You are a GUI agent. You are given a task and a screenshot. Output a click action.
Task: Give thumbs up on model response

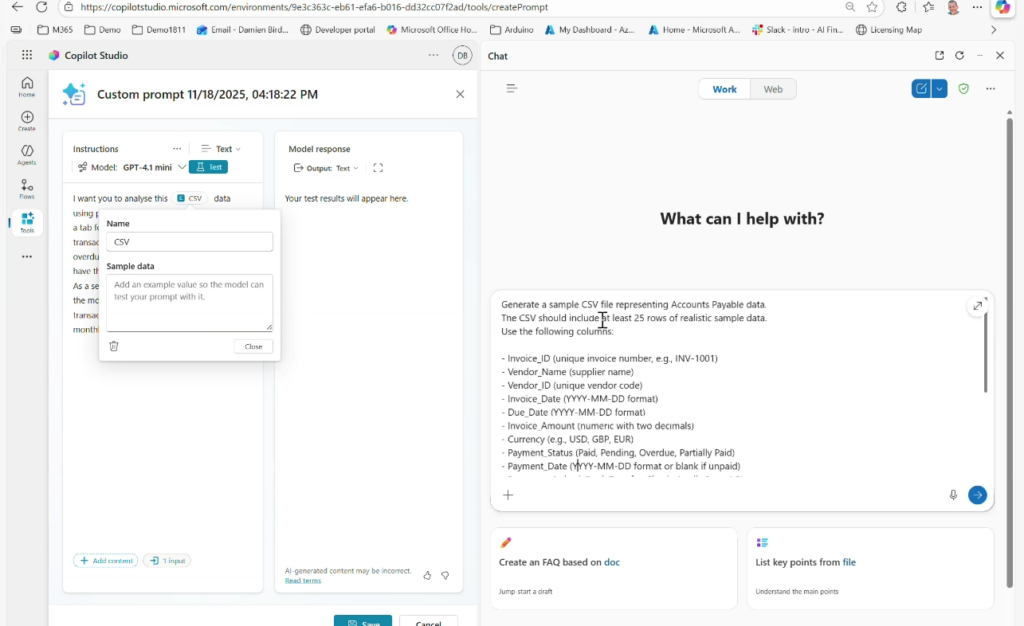click(x=427, y=575)
